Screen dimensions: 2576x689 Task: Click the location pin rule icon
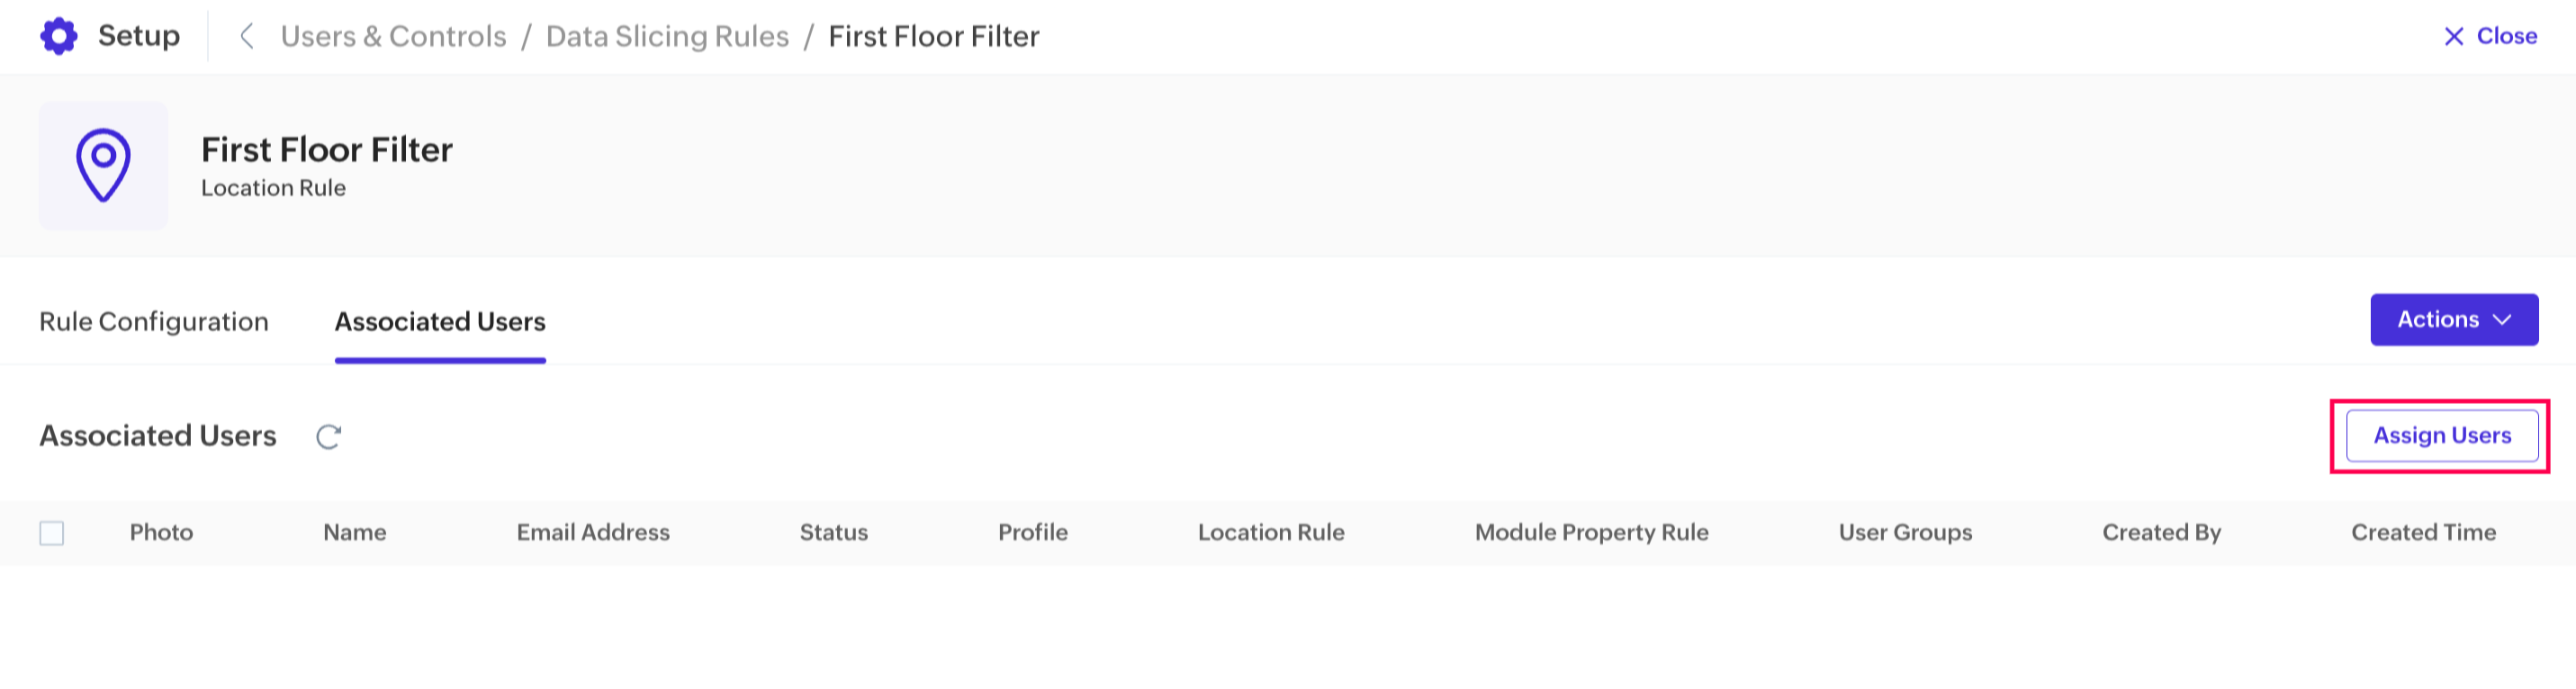click(103, 165)
